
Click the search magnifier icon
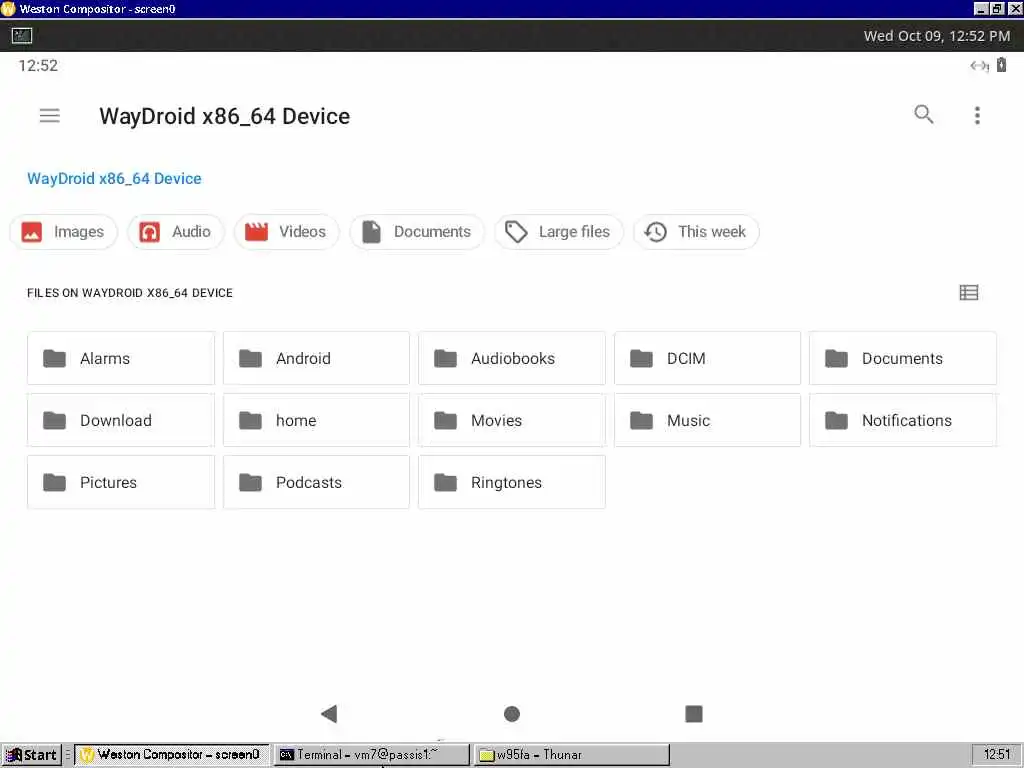click(923, 114)
